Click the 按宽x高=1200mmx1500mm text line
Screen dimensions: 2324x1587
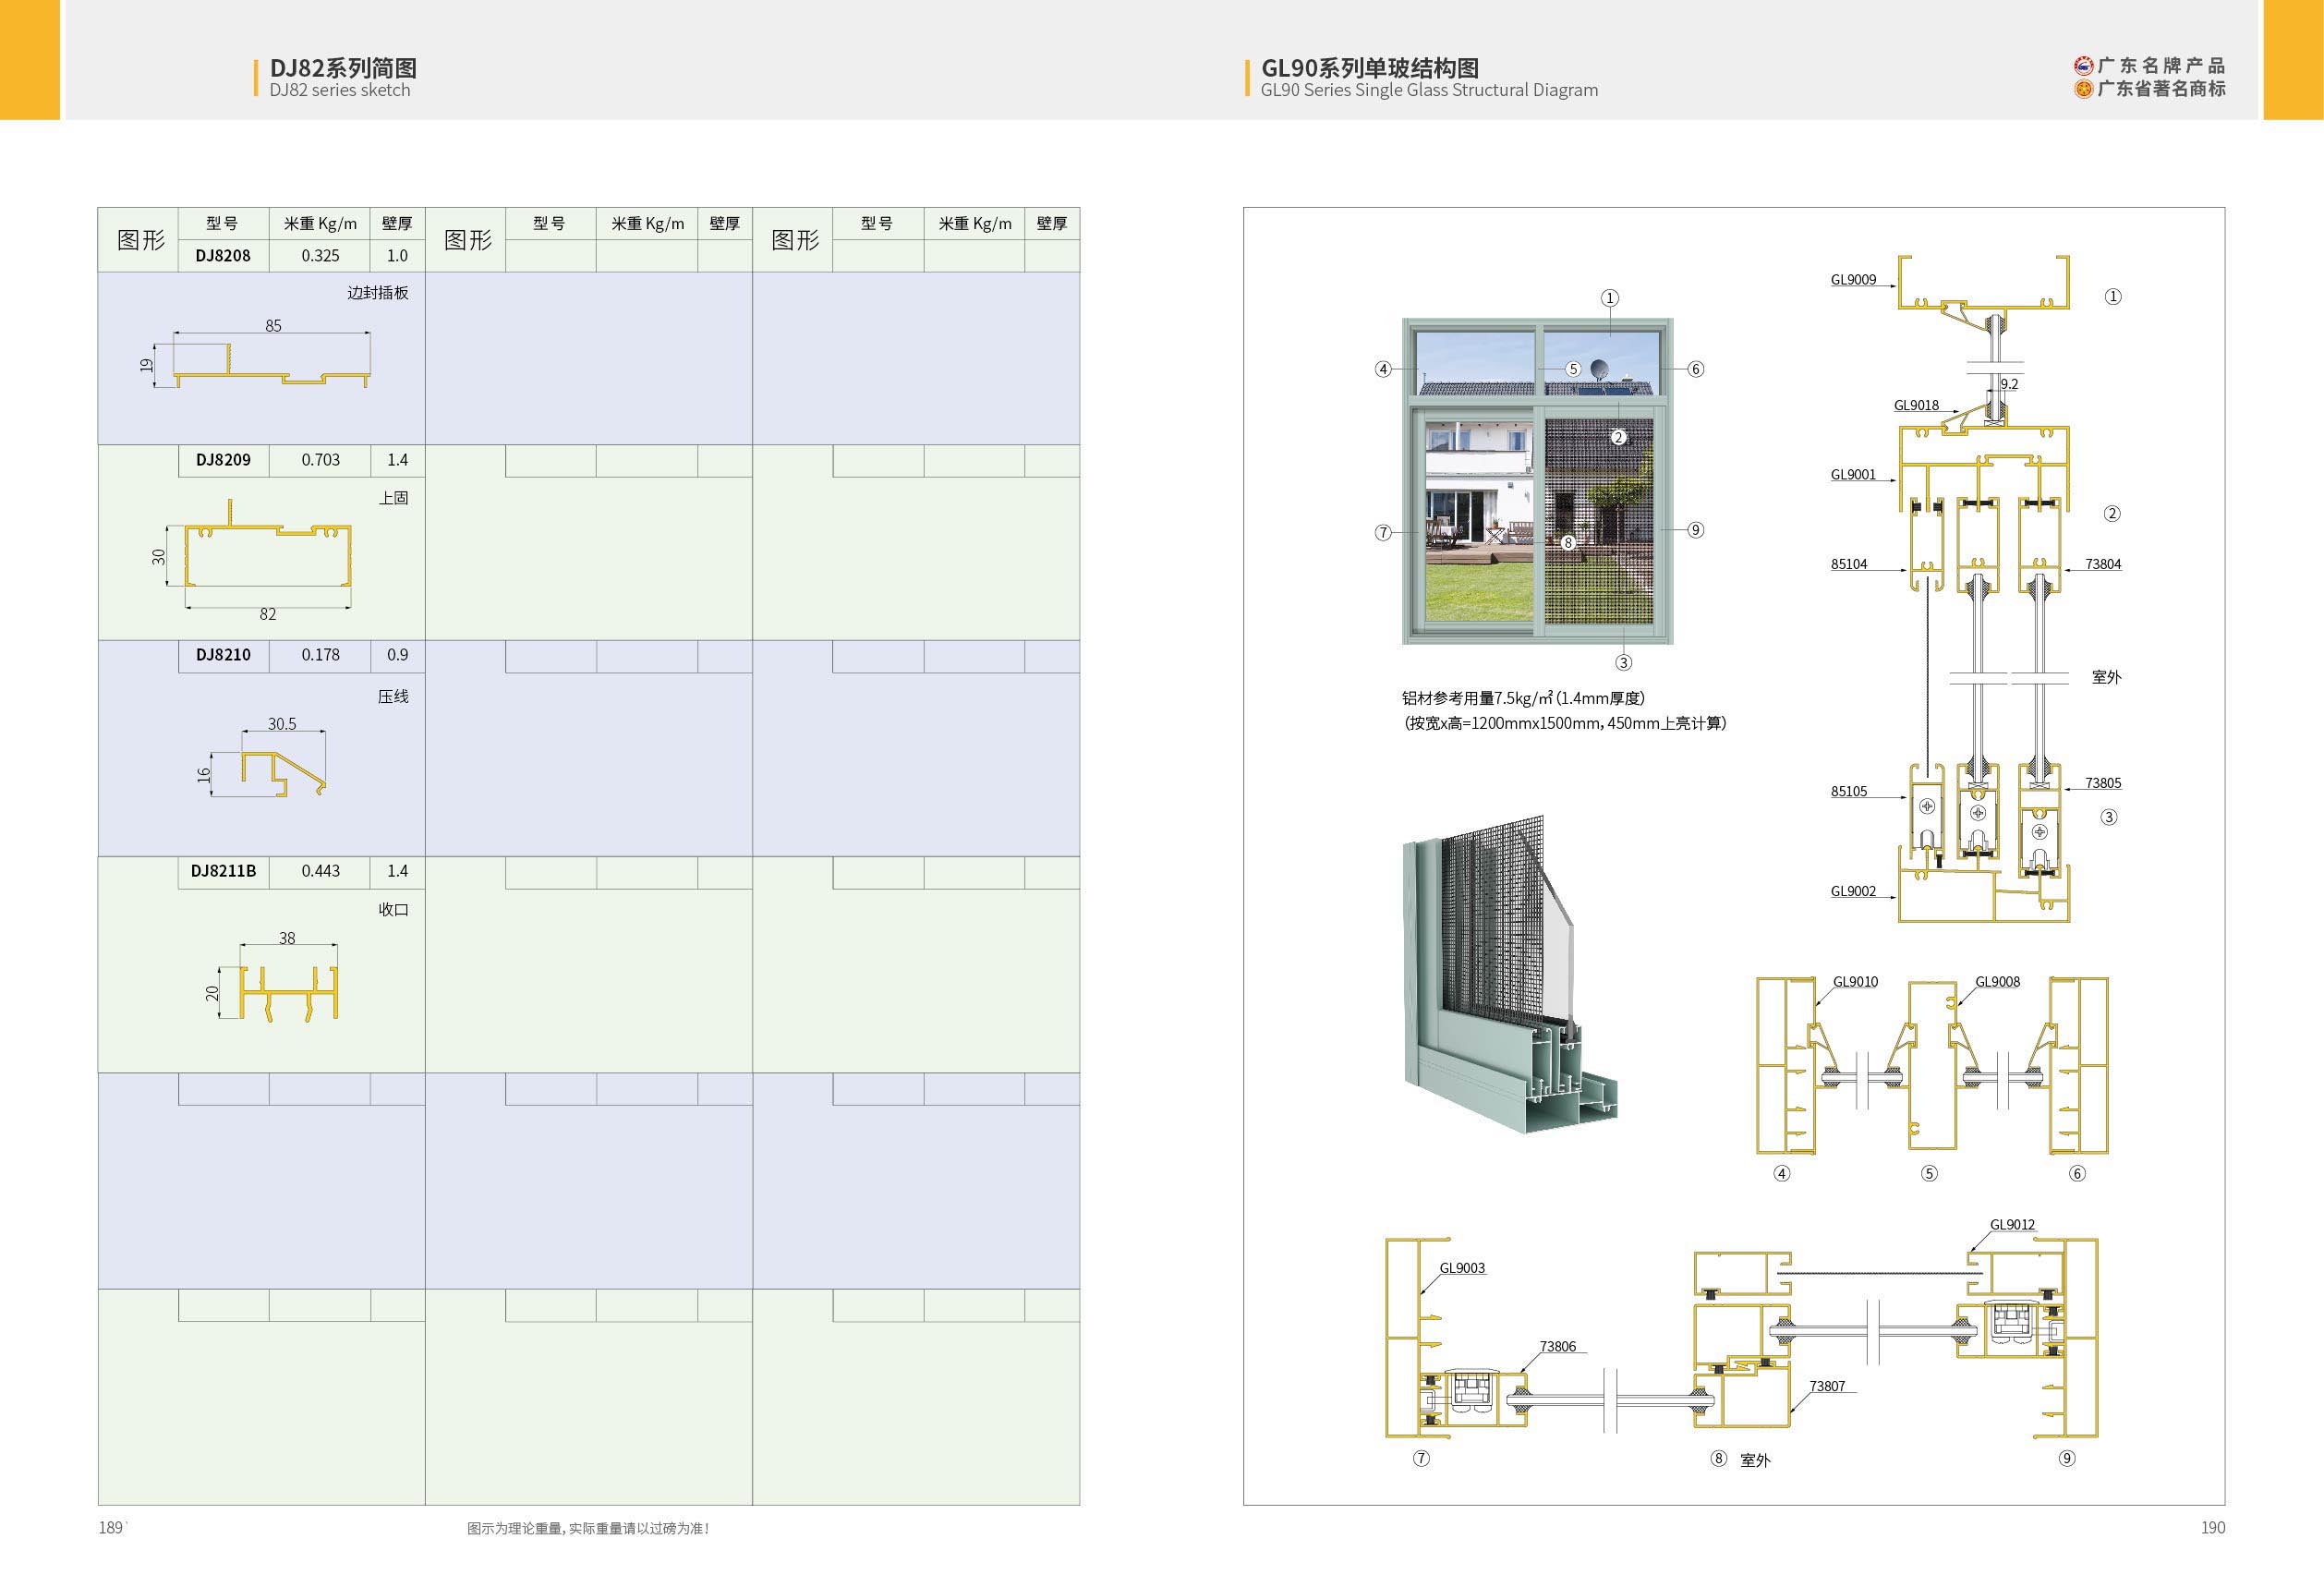coord(1565,723)
